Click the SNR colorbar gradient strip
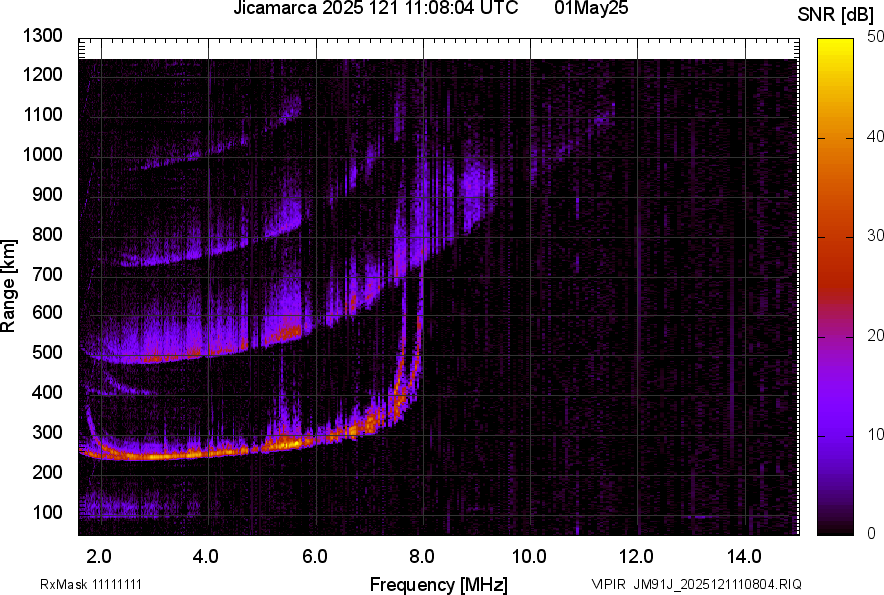884x595 pixels. click(836, 287)
